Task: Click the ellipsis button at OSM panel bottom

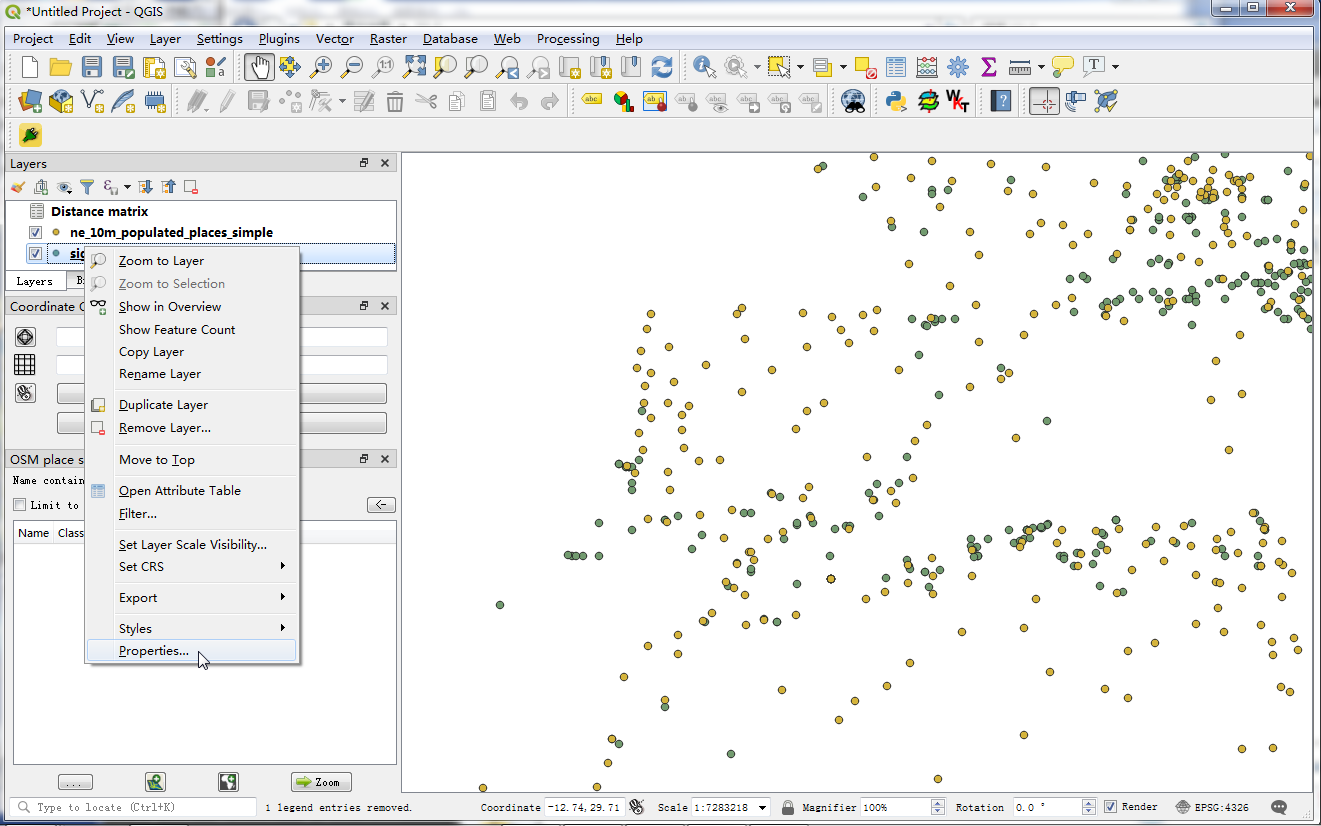Action: click(76, 782)
